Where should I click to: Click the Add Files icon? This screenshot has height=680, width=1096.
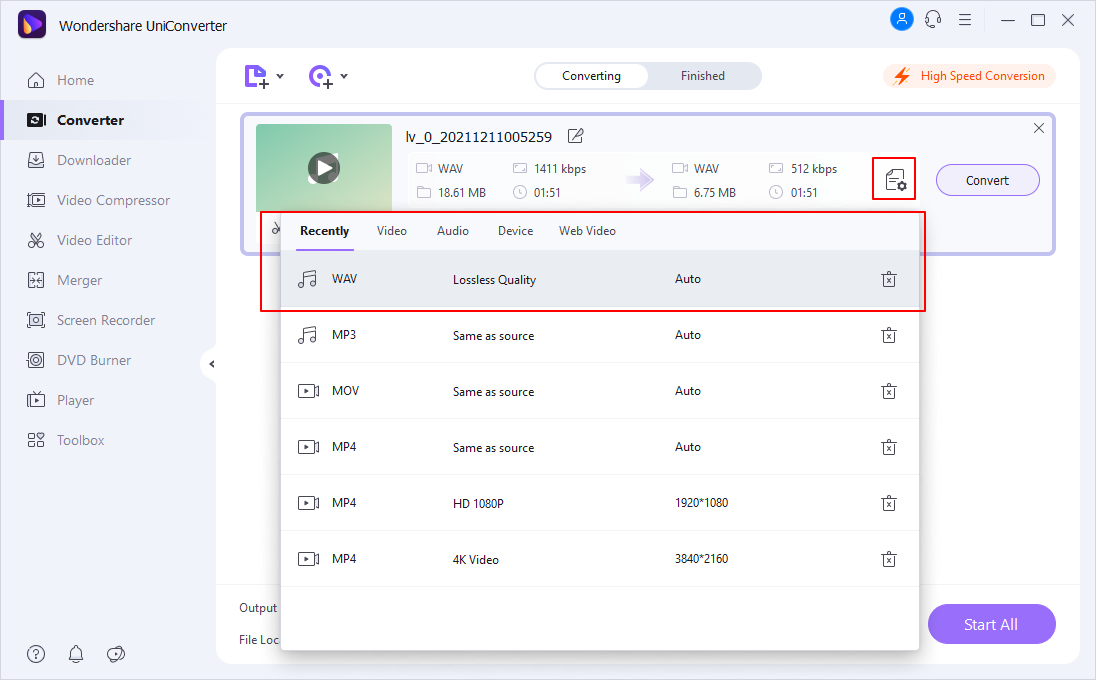click(x=256, y=76)
